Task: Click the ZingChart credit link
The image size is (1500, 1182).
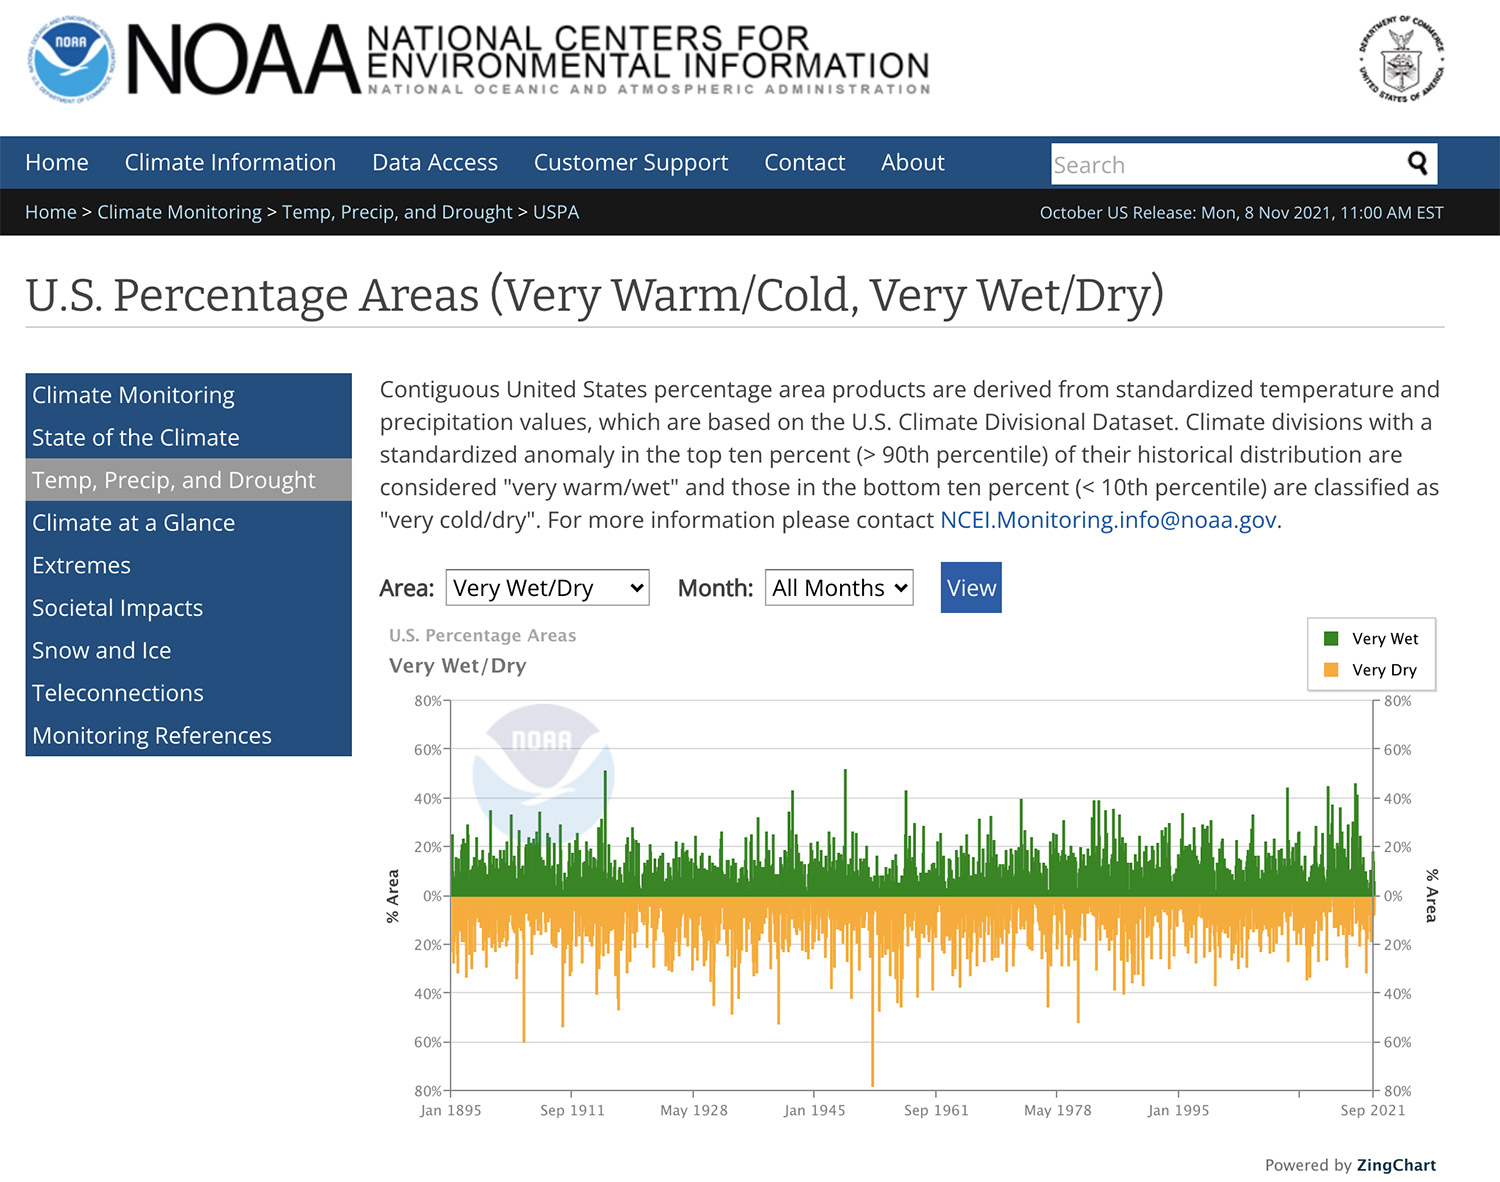Action: (1396, 1165)
